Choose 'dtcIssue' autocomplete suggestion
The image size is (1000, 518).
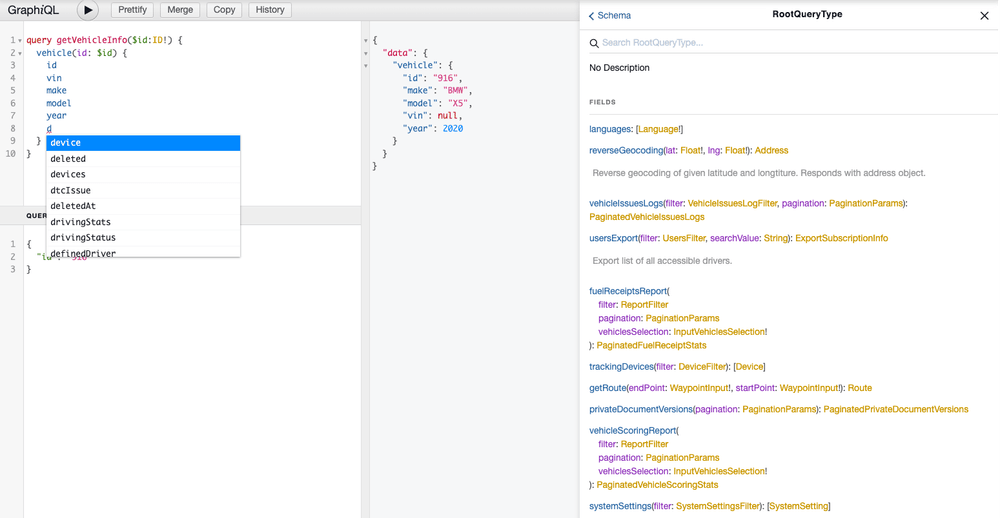point(143,190)
